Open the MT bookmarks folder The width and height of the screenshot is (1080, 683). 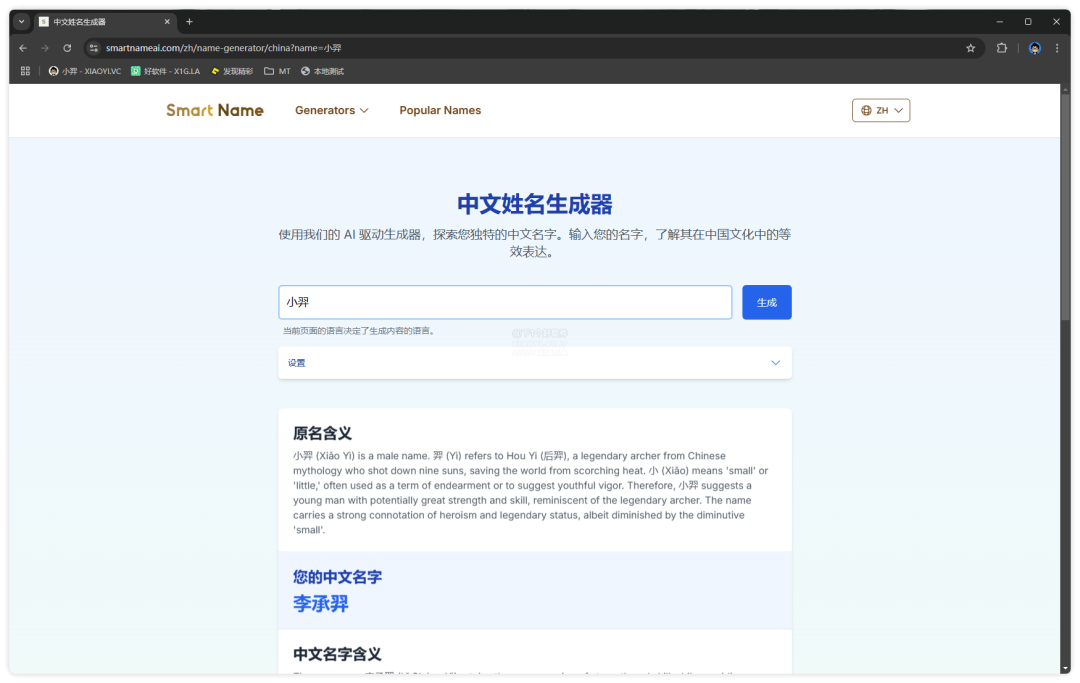277,71
